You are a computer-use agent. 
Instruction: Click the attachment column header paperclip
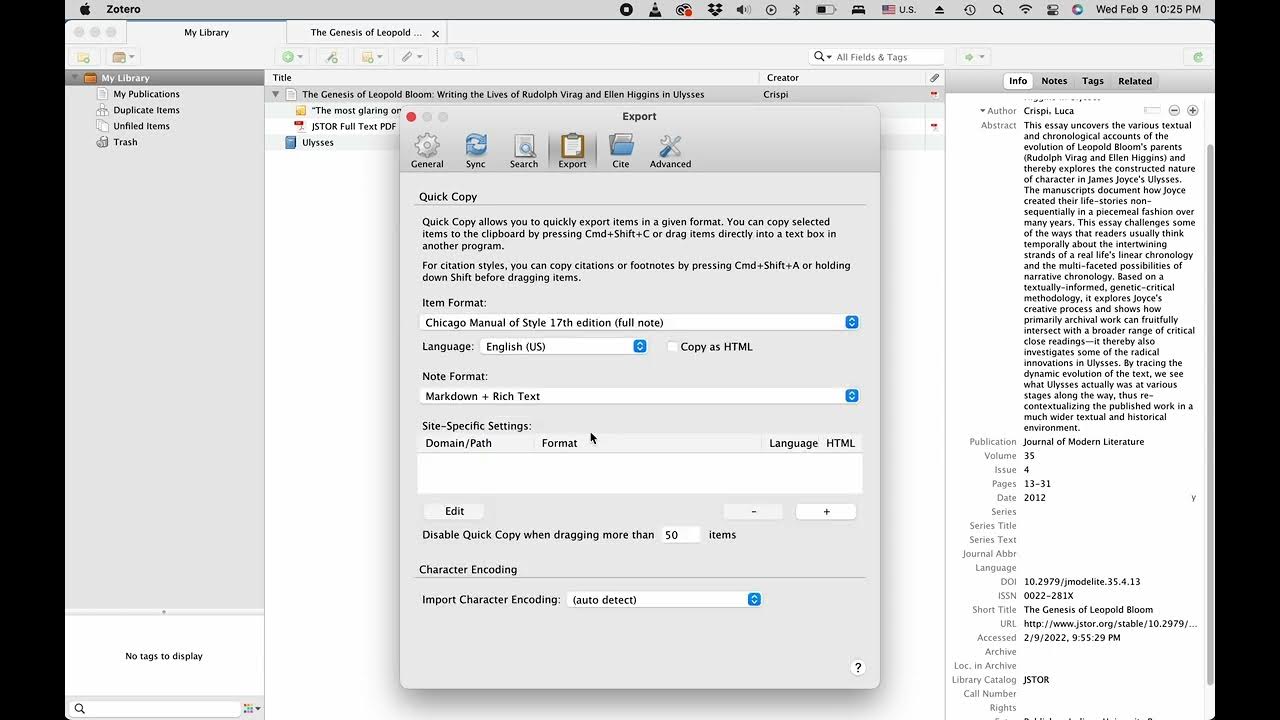pos(934,77)
